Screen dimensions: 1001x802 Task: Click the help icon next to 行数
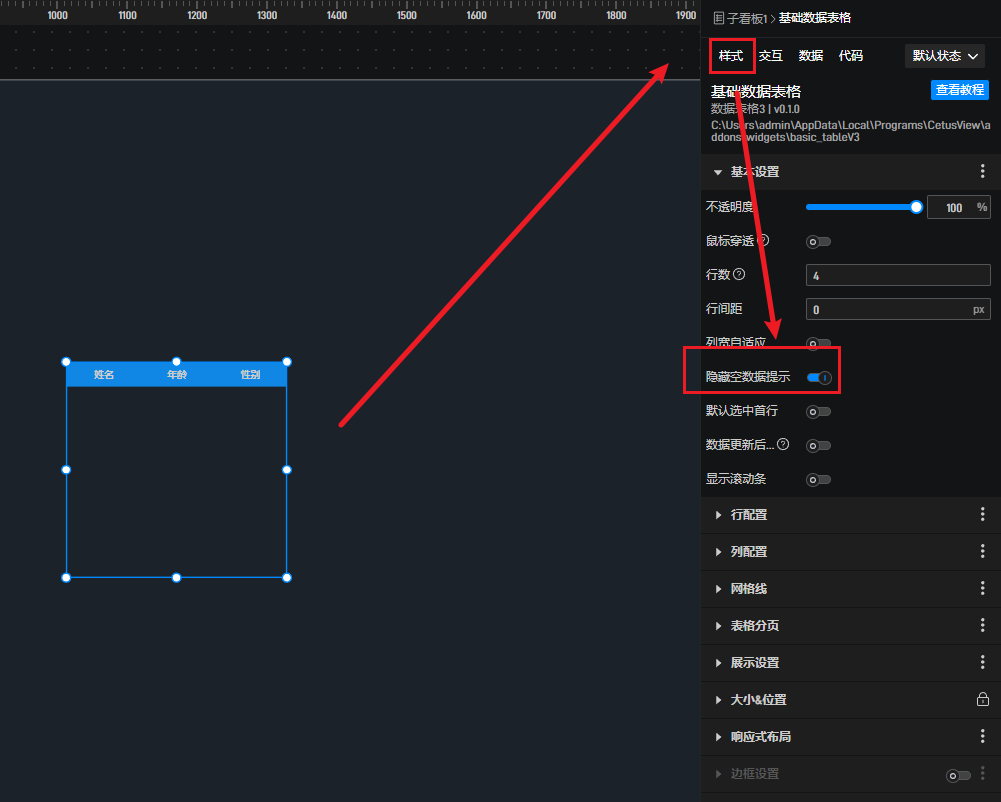tap(739, 275)
